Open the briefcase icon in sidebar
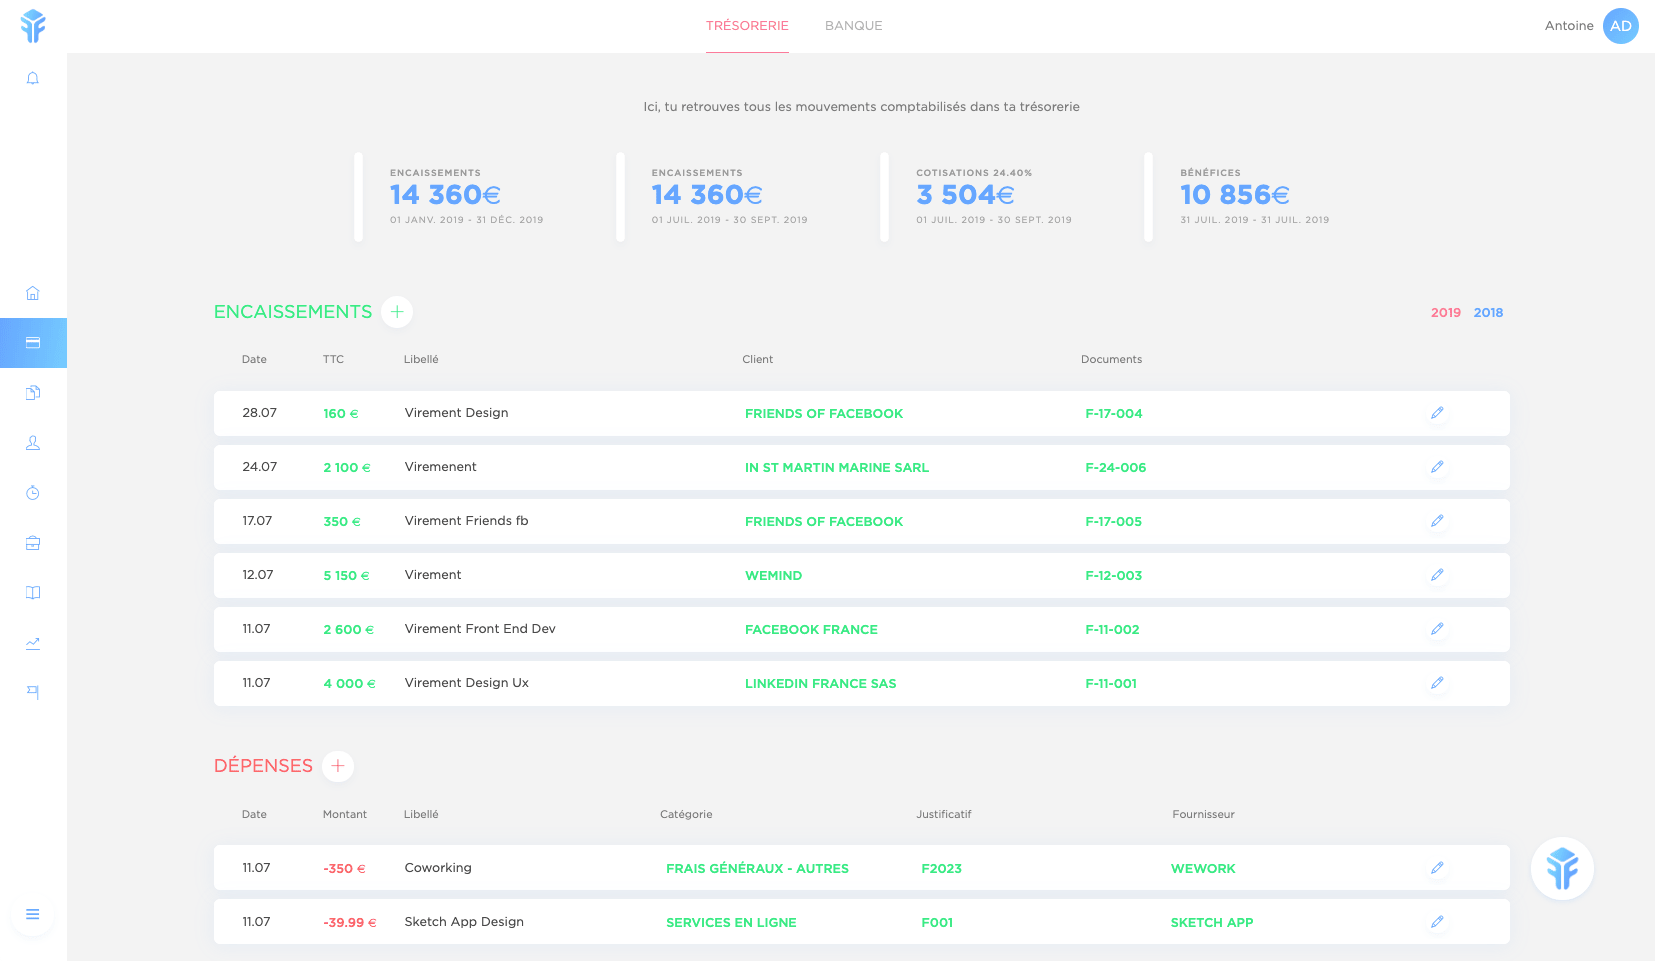Image resolution: width=1655 pixels, height=961 pixels. coord(33,543)
